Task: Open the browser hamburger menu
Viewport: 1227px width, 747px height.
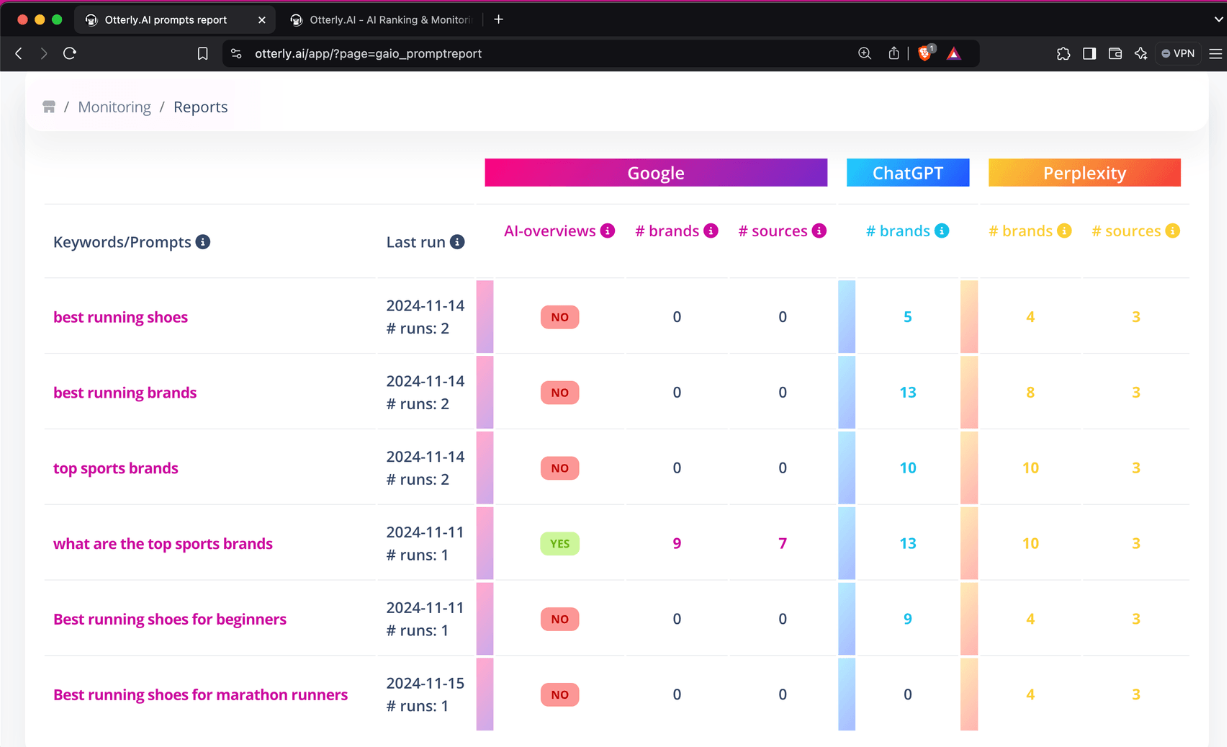Action: point(1215,53)
